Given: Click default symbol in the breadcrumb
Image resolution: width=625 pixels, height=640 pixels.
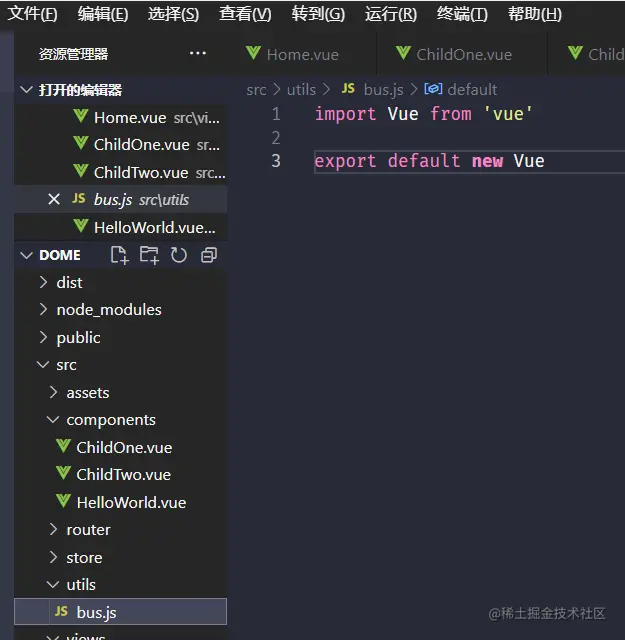Looking at the screenshot, I should pyautogui.click(x=472, y=89).
